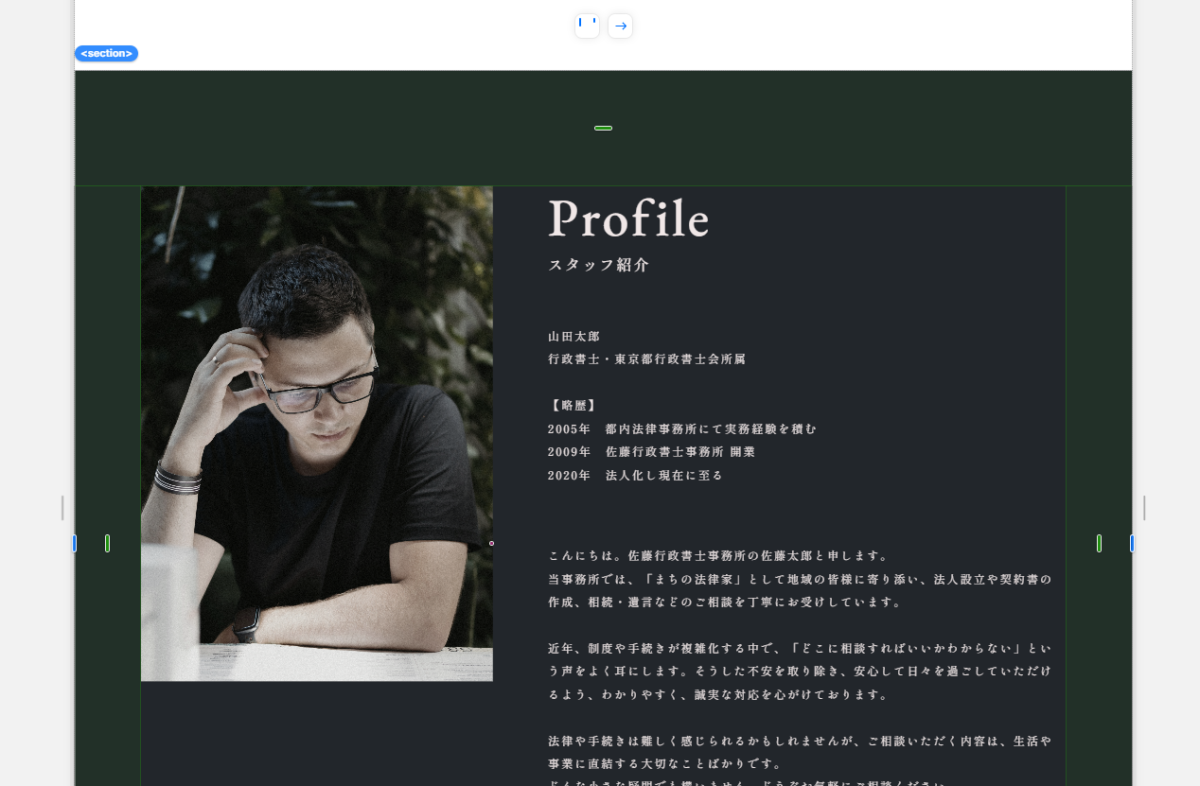1200x786 pixels.
Task: Click the right green padding handle
Action: click(x=1099, y=543)
